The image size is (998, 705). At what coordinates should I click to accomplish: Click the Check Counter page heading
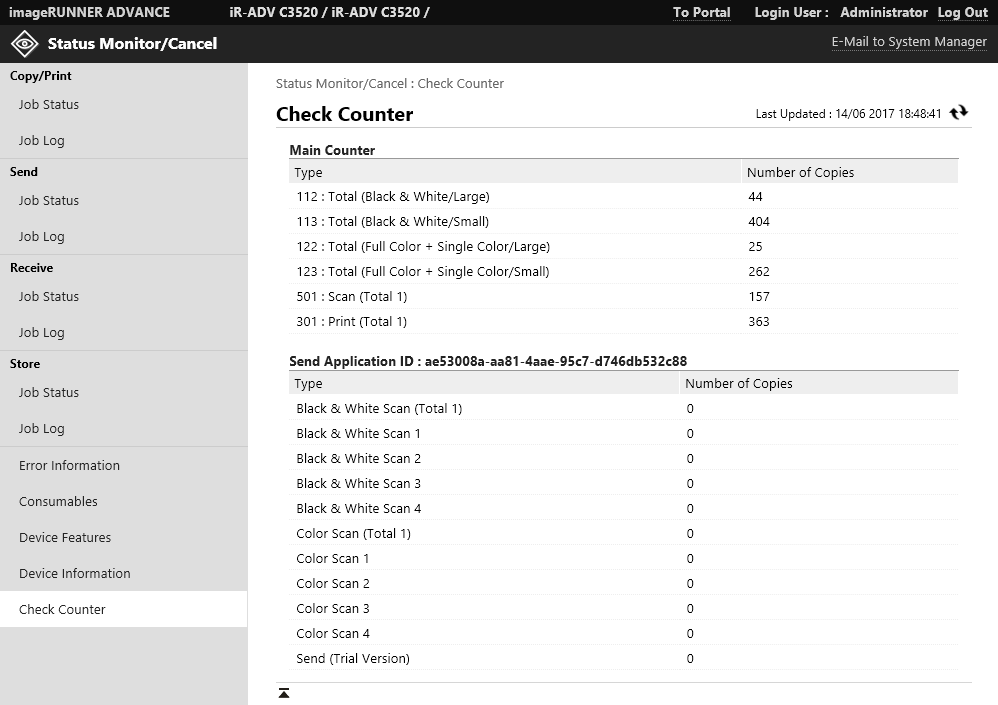pos(344,114)
